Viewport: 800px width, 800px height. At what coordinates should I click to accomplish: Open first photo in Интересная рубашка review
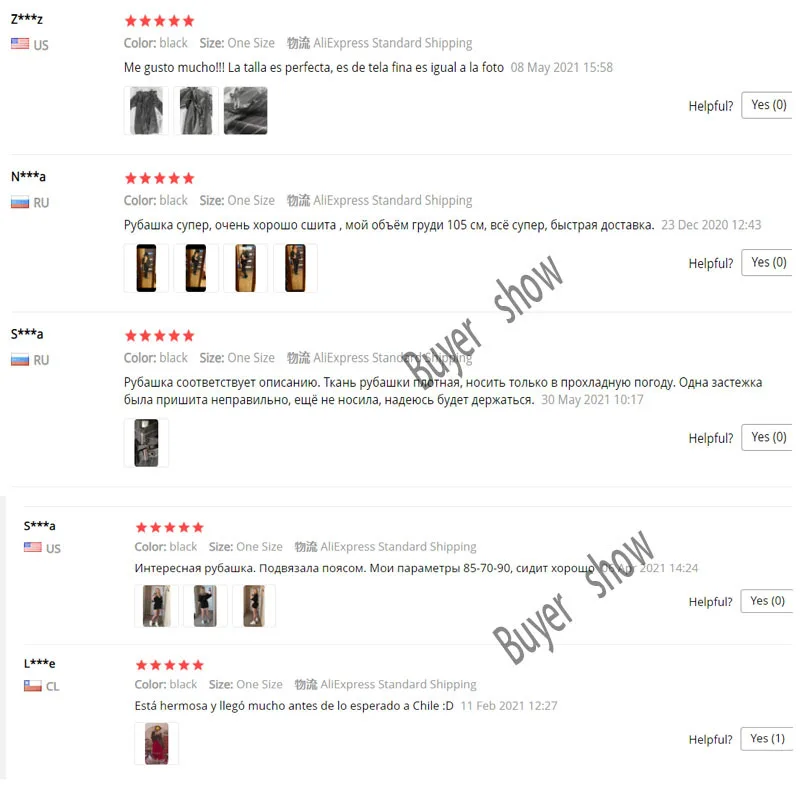point(157,606)
